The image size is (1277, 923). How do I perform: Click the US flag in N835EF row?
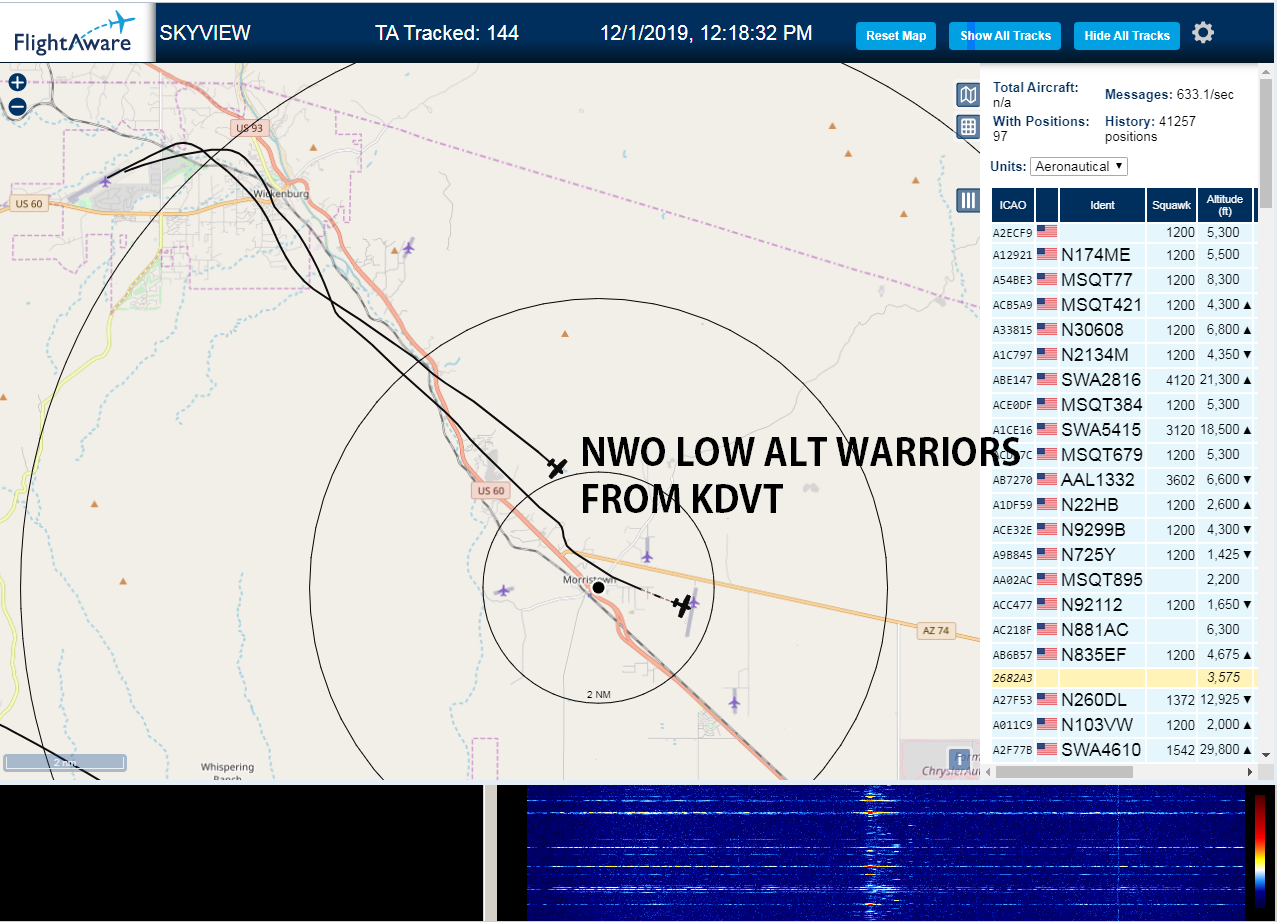1047,654
